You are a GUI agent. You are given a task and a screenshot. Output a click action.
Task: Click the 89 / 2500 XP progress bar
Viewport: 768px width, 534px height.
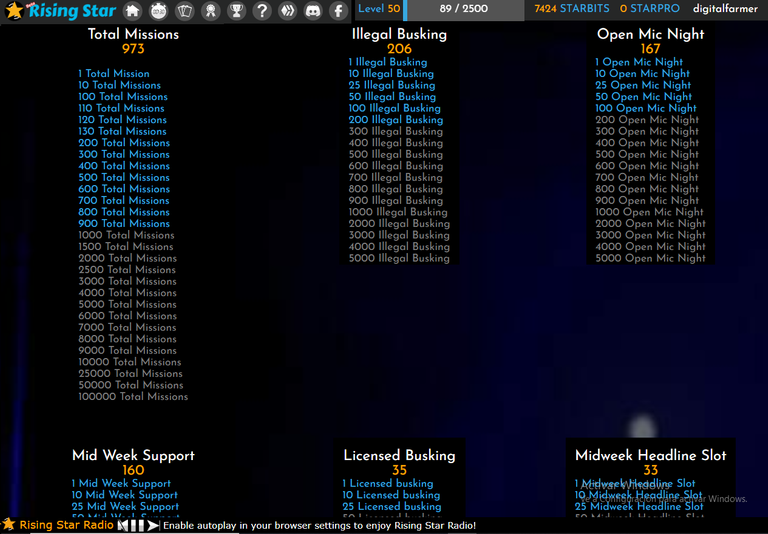(463, 9)
